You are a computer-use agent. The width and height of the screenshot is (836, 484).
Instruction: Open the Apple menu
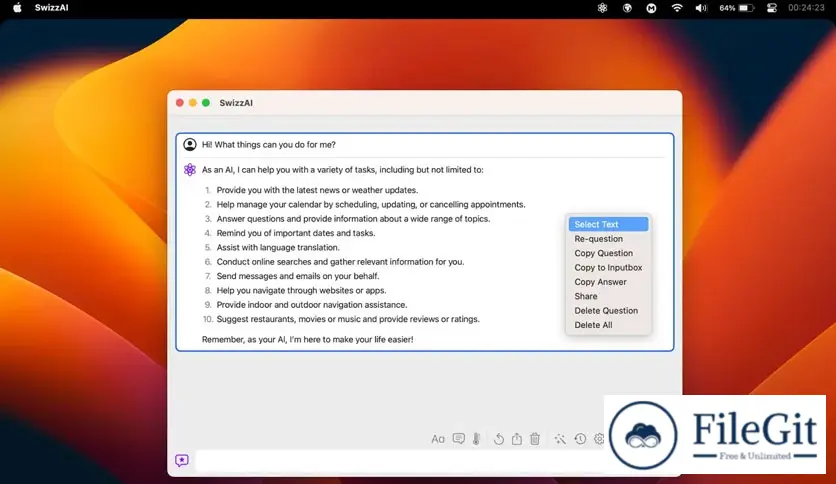click(18, 8)
